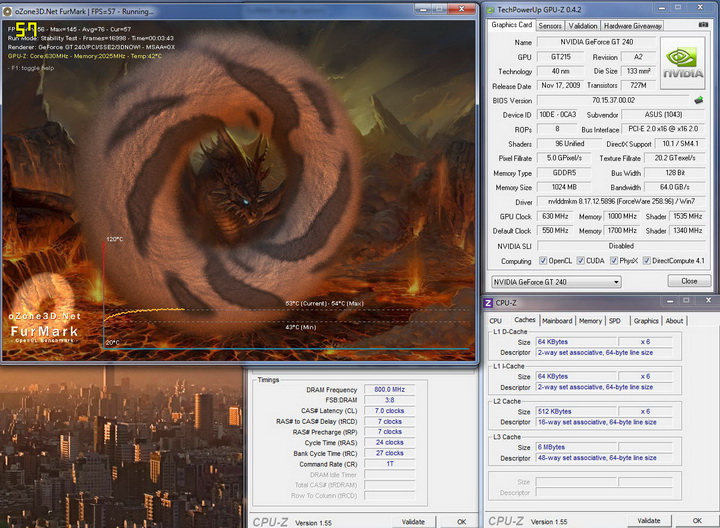
Task: Click the DRAM Frequency 800.0 MHz value
Action: tap(389, 389)
